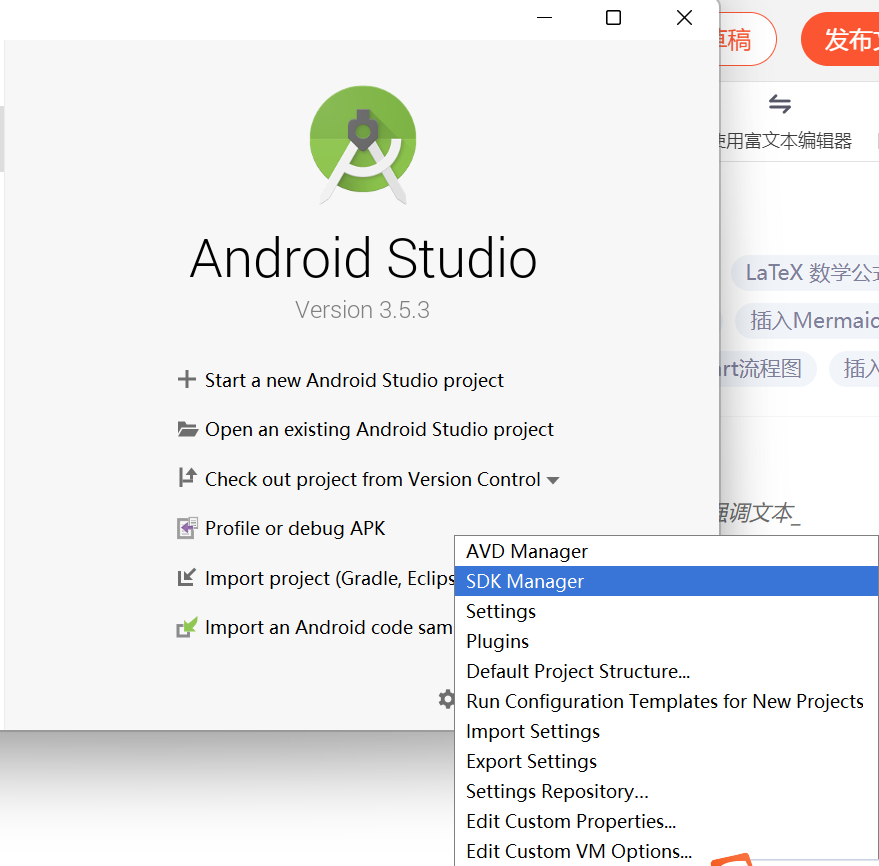Click the Profile or debug APK icon

click(187, 528)
